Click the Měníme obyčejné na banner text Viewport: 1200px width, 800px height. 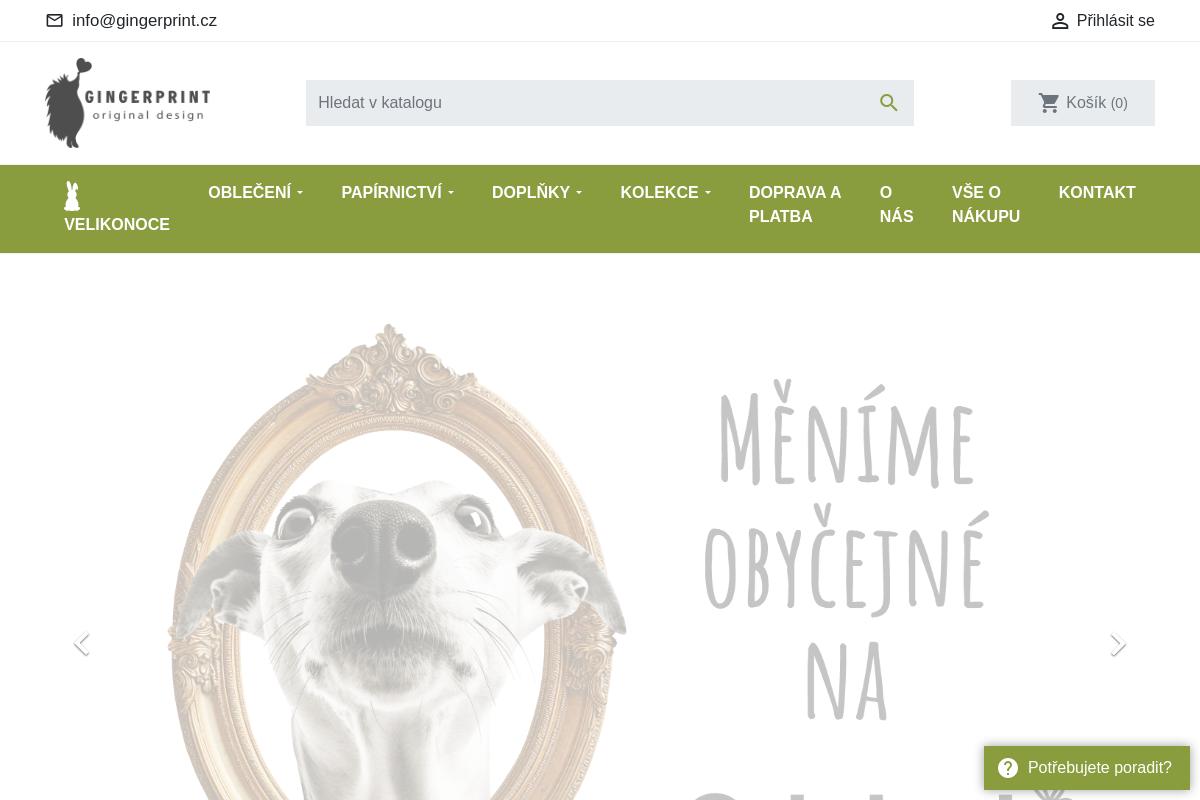(846, 550)
